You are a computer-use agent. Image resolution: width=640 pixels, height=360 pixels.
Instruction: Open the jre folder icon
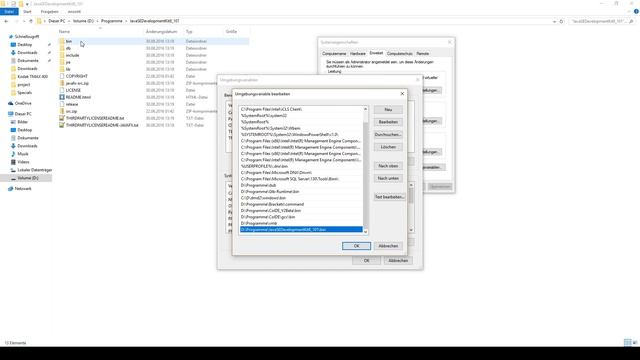coord(62,62)
